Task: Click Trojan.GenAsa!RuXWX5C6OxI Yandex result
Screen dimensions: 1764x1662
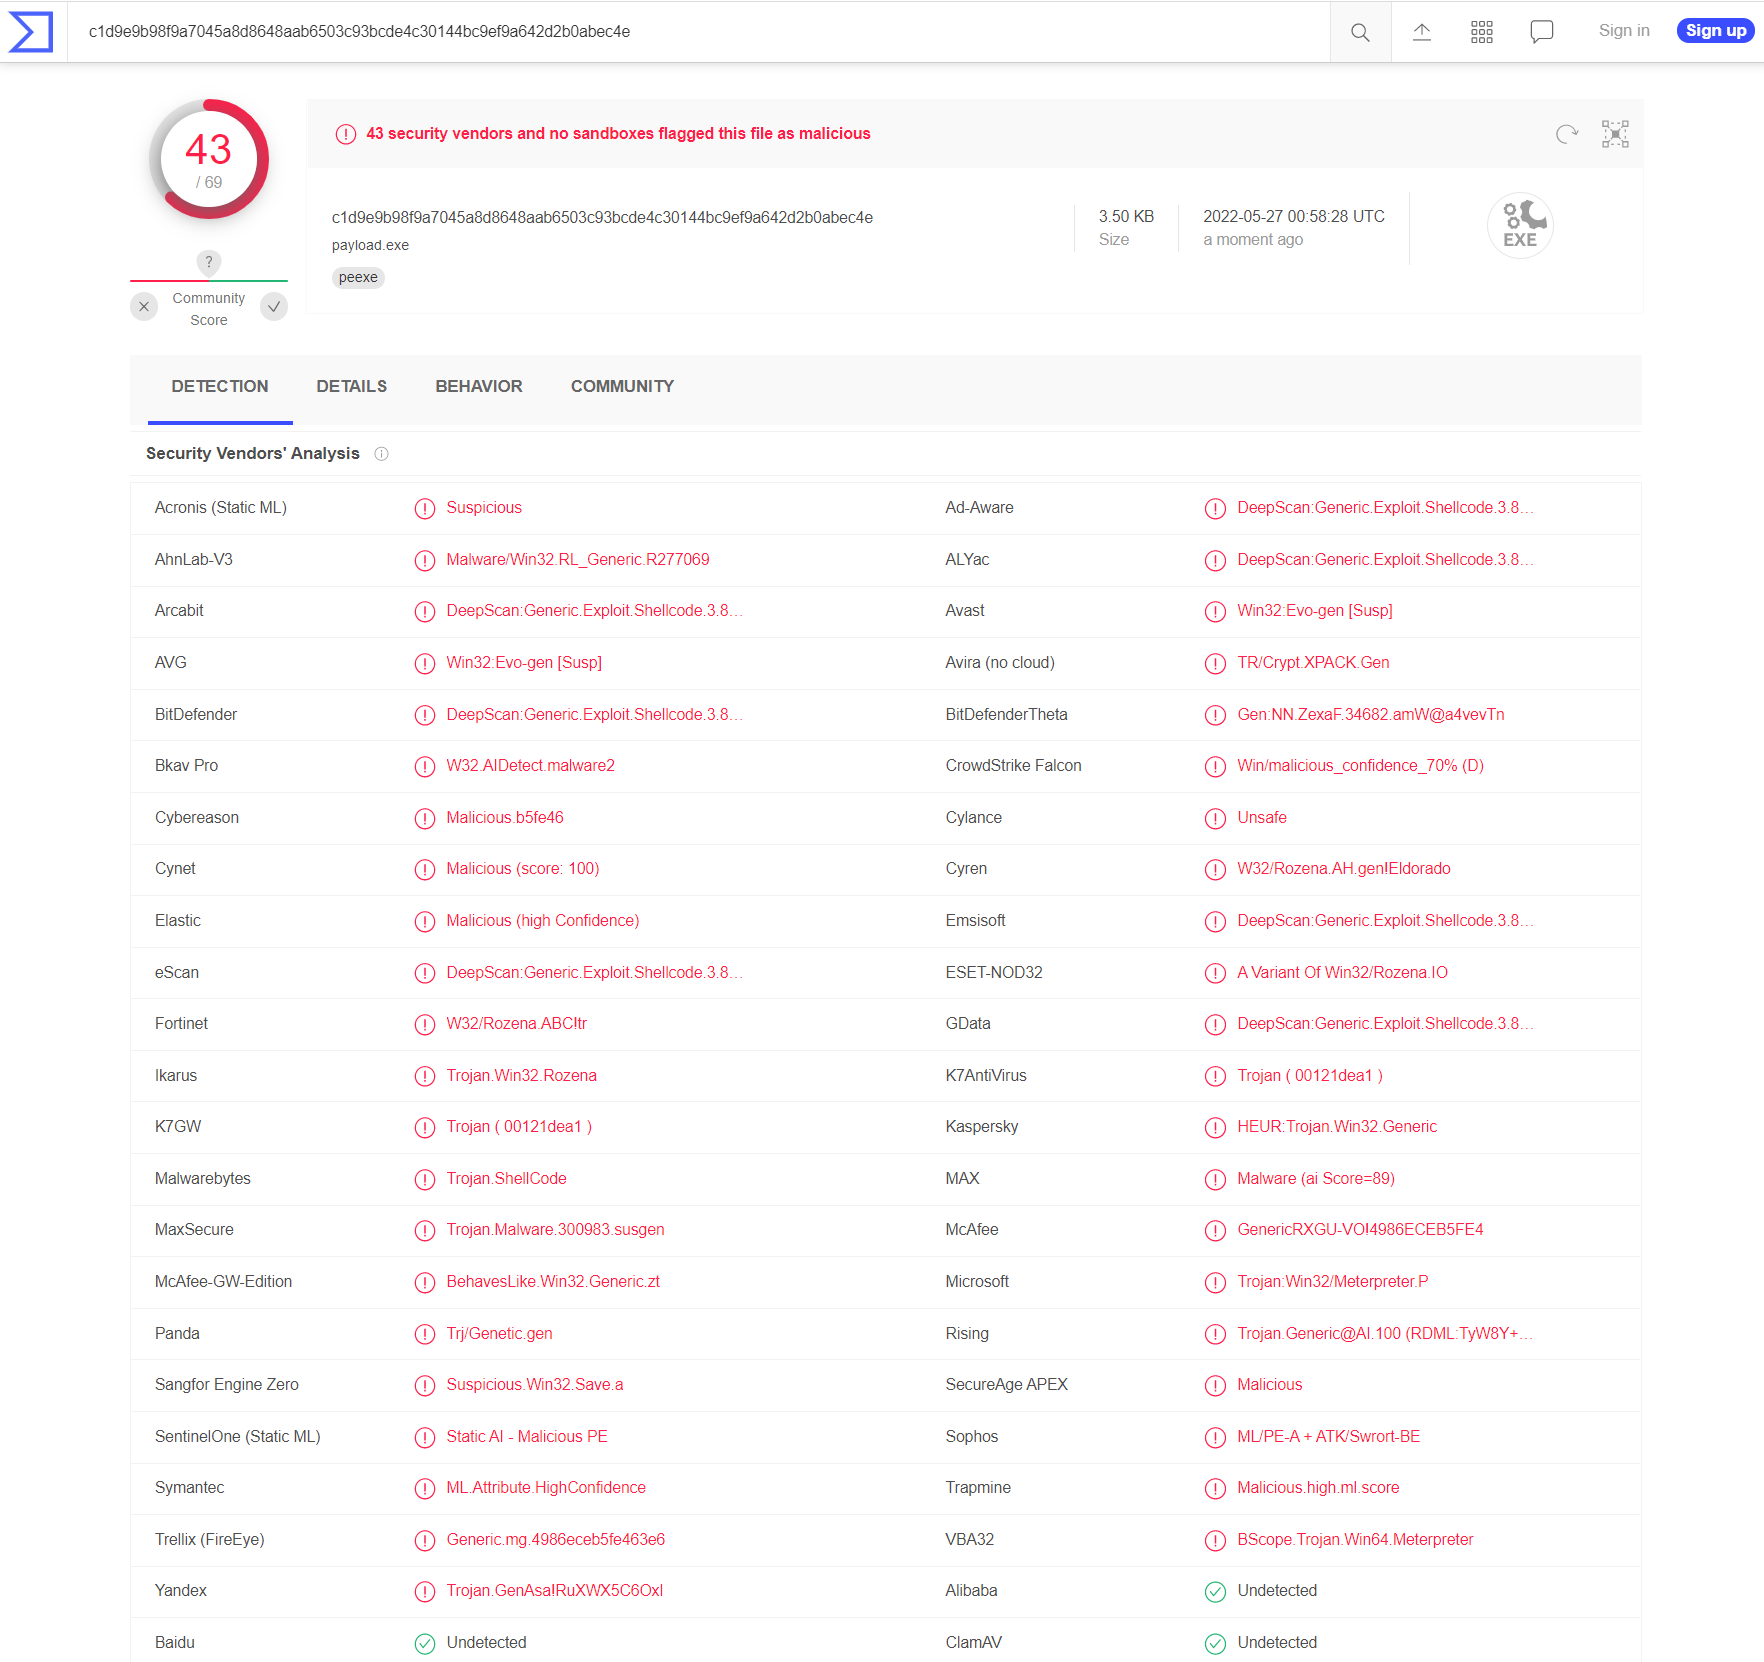Action: tap(554, 1591)
